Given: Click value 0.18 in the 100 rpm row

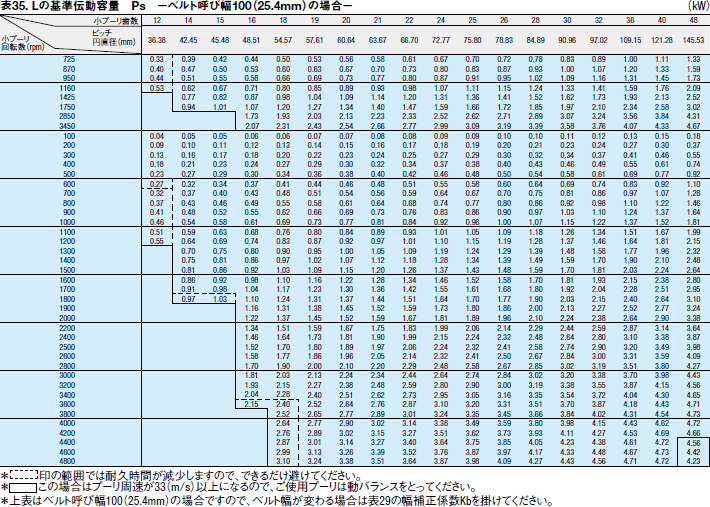Looking at the screenshot, I should point(693,136).
